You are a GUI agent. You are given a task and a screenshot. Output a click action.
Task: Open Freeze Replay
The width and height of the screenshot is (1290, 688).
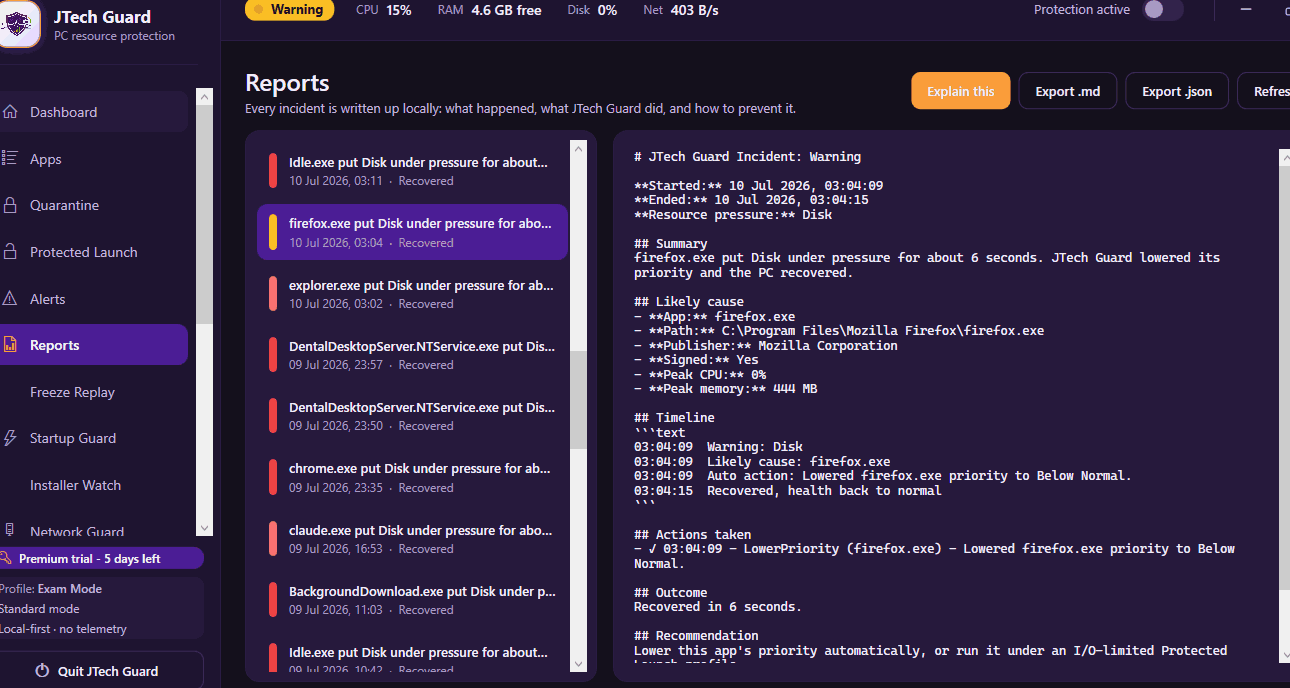point(93,392)
